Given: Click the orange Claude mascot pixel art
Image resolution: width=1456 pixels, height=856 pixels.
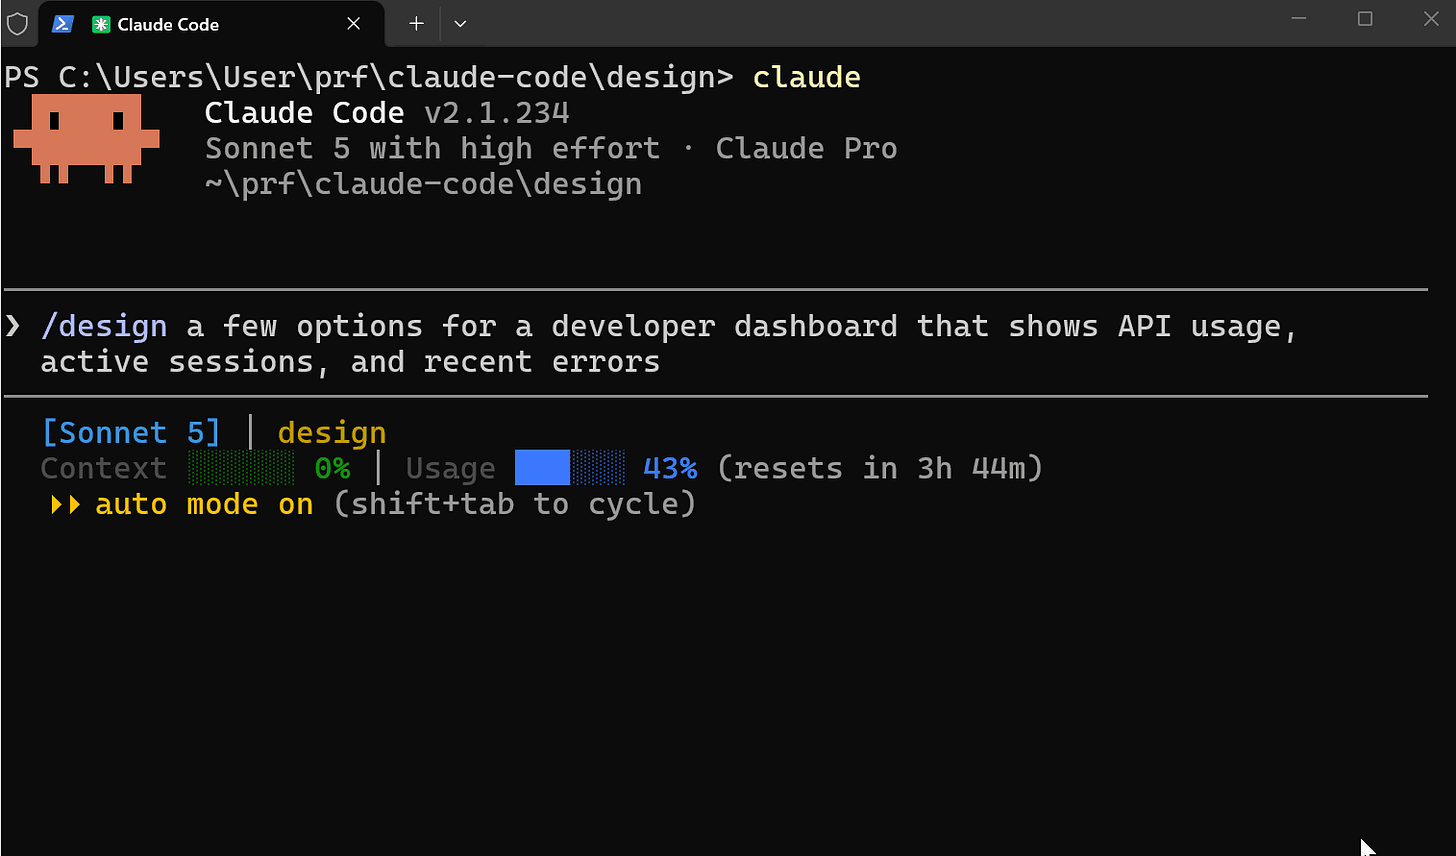Looking at the screenshot, I should [86, 139].
